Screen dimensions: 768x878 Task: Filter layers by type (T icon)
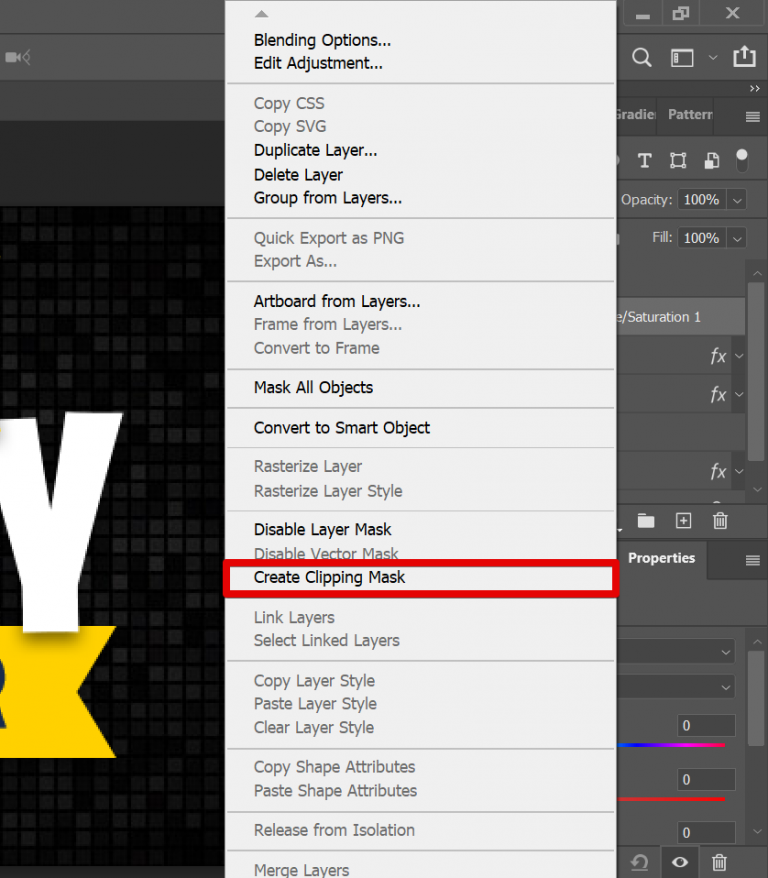point(645,161)
